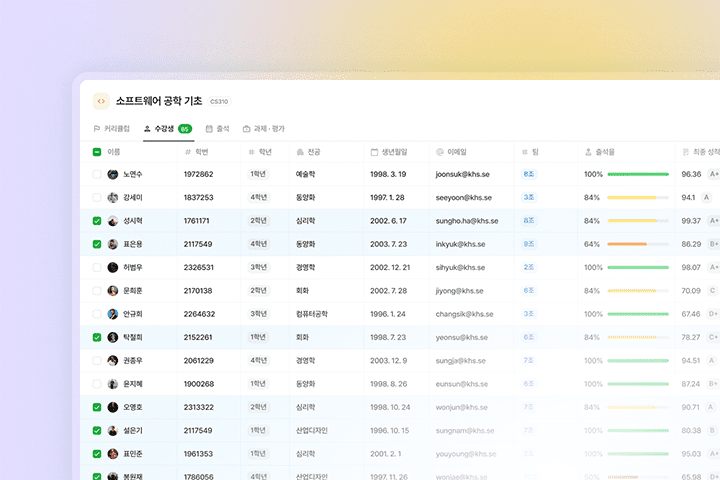Uncheck the box for 표은용

pyautogui.click(x=97, y=244)
